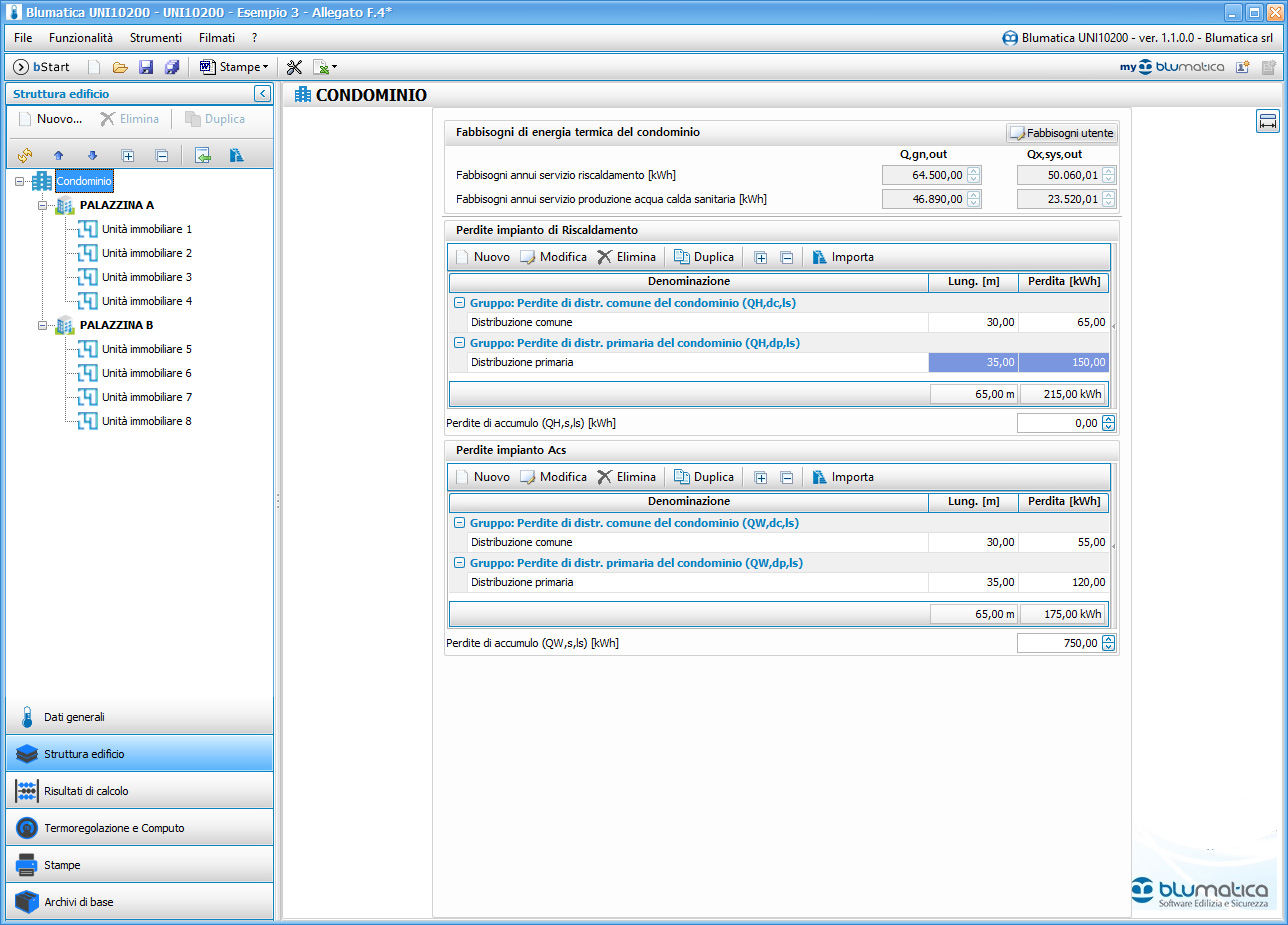Click Importa in the Riscaldamento losses toolbar

[843, 257]
